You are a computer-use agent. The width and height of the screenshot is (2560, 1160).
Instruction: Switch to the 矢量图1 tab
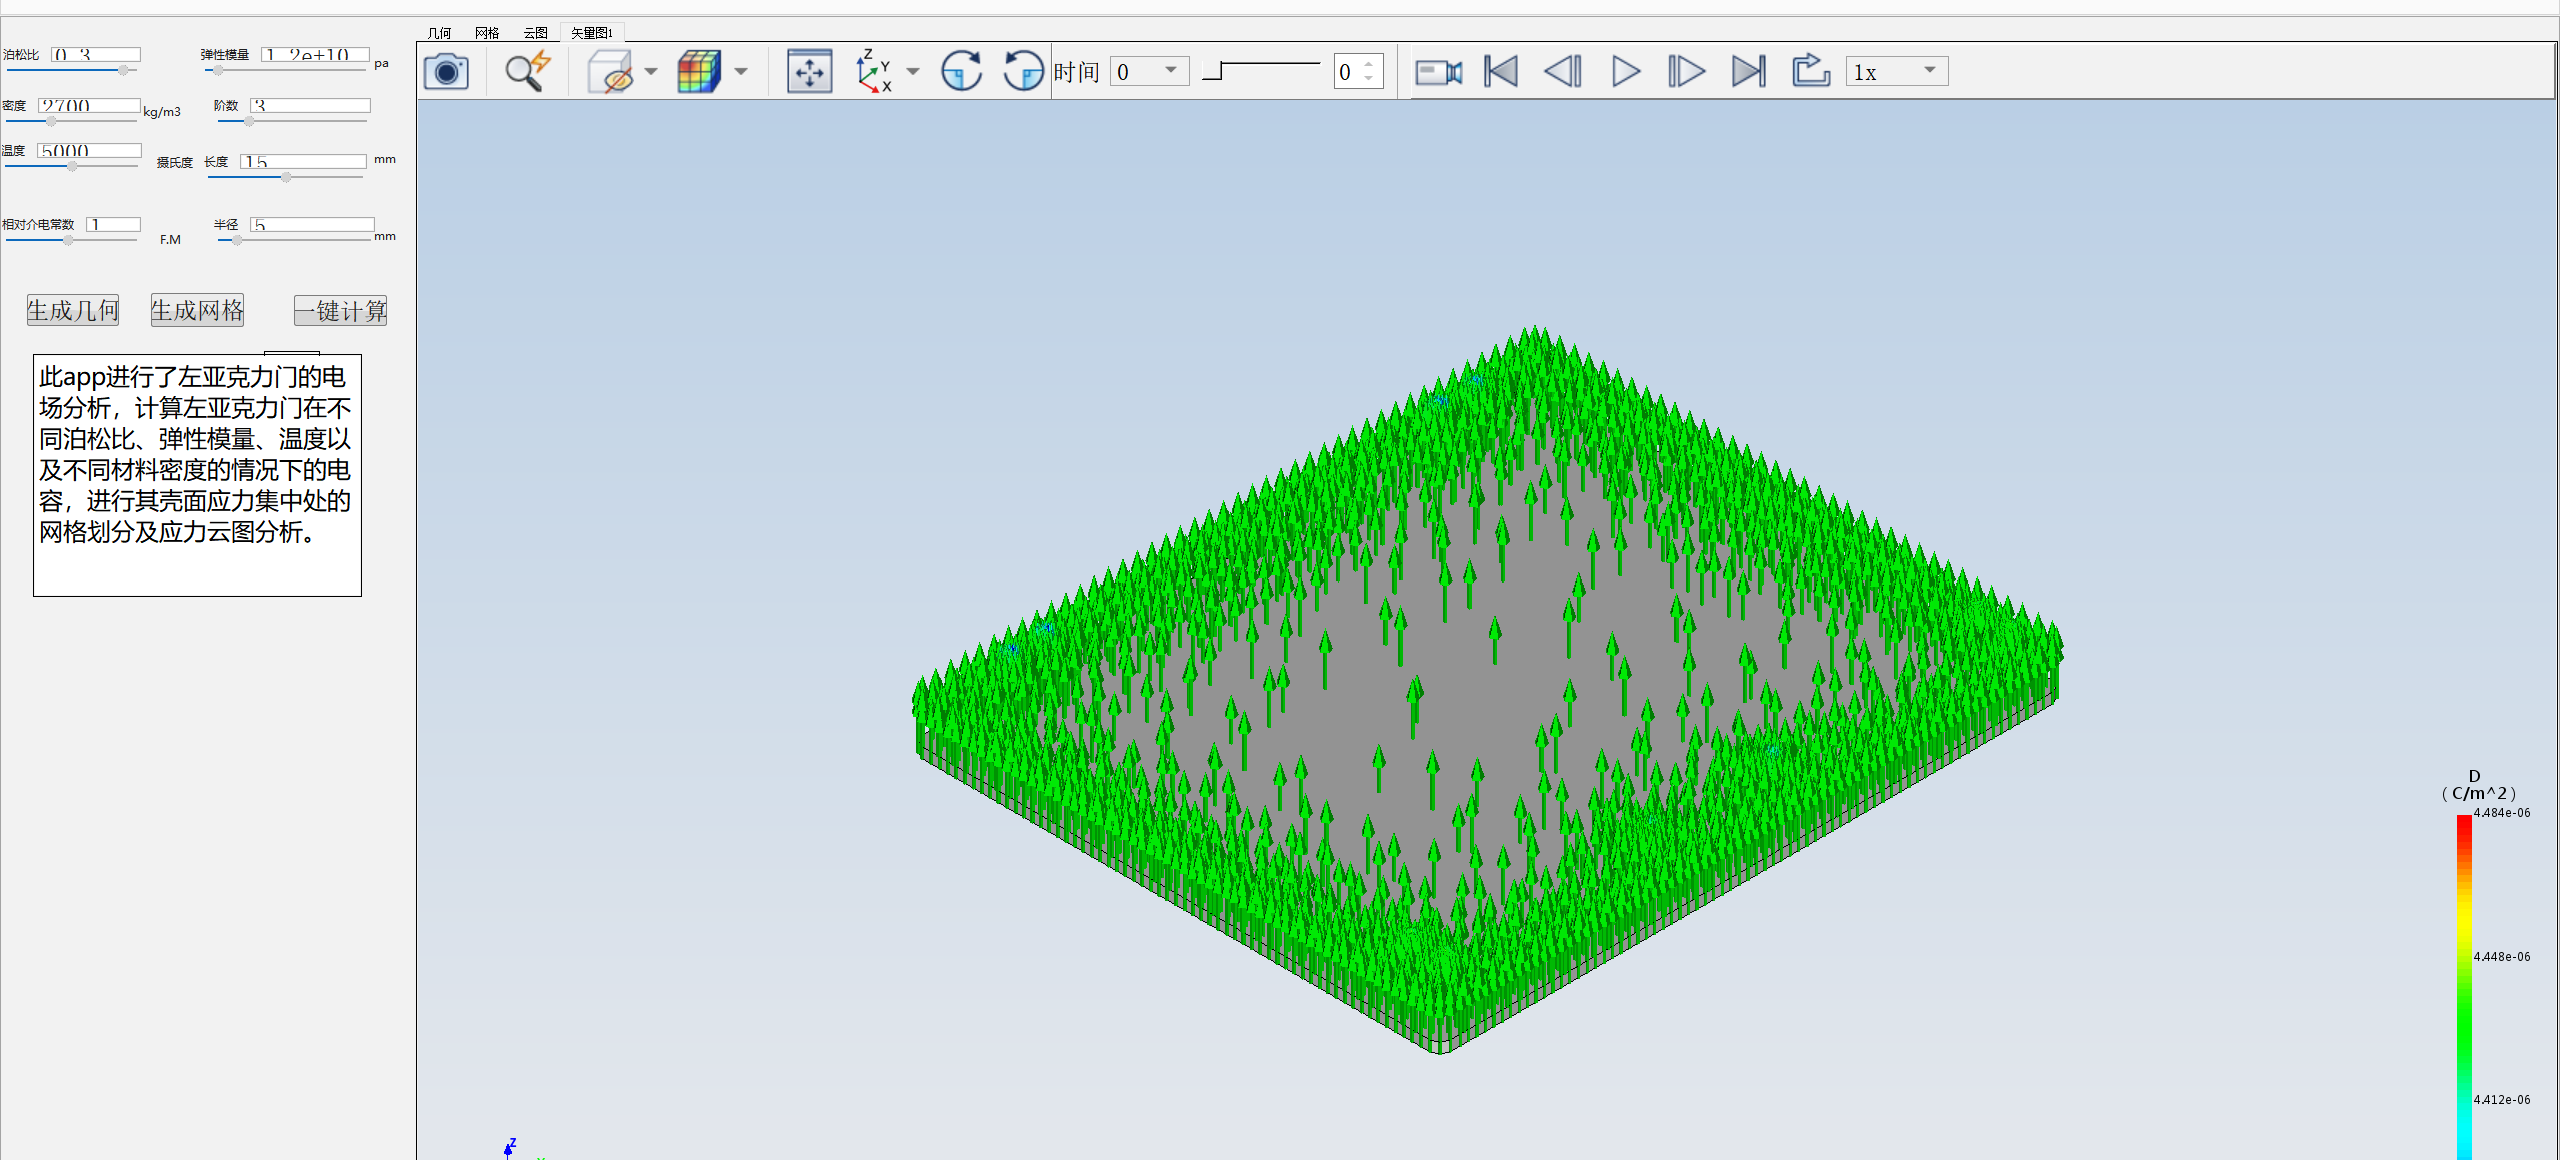click(x=592, y=33)
